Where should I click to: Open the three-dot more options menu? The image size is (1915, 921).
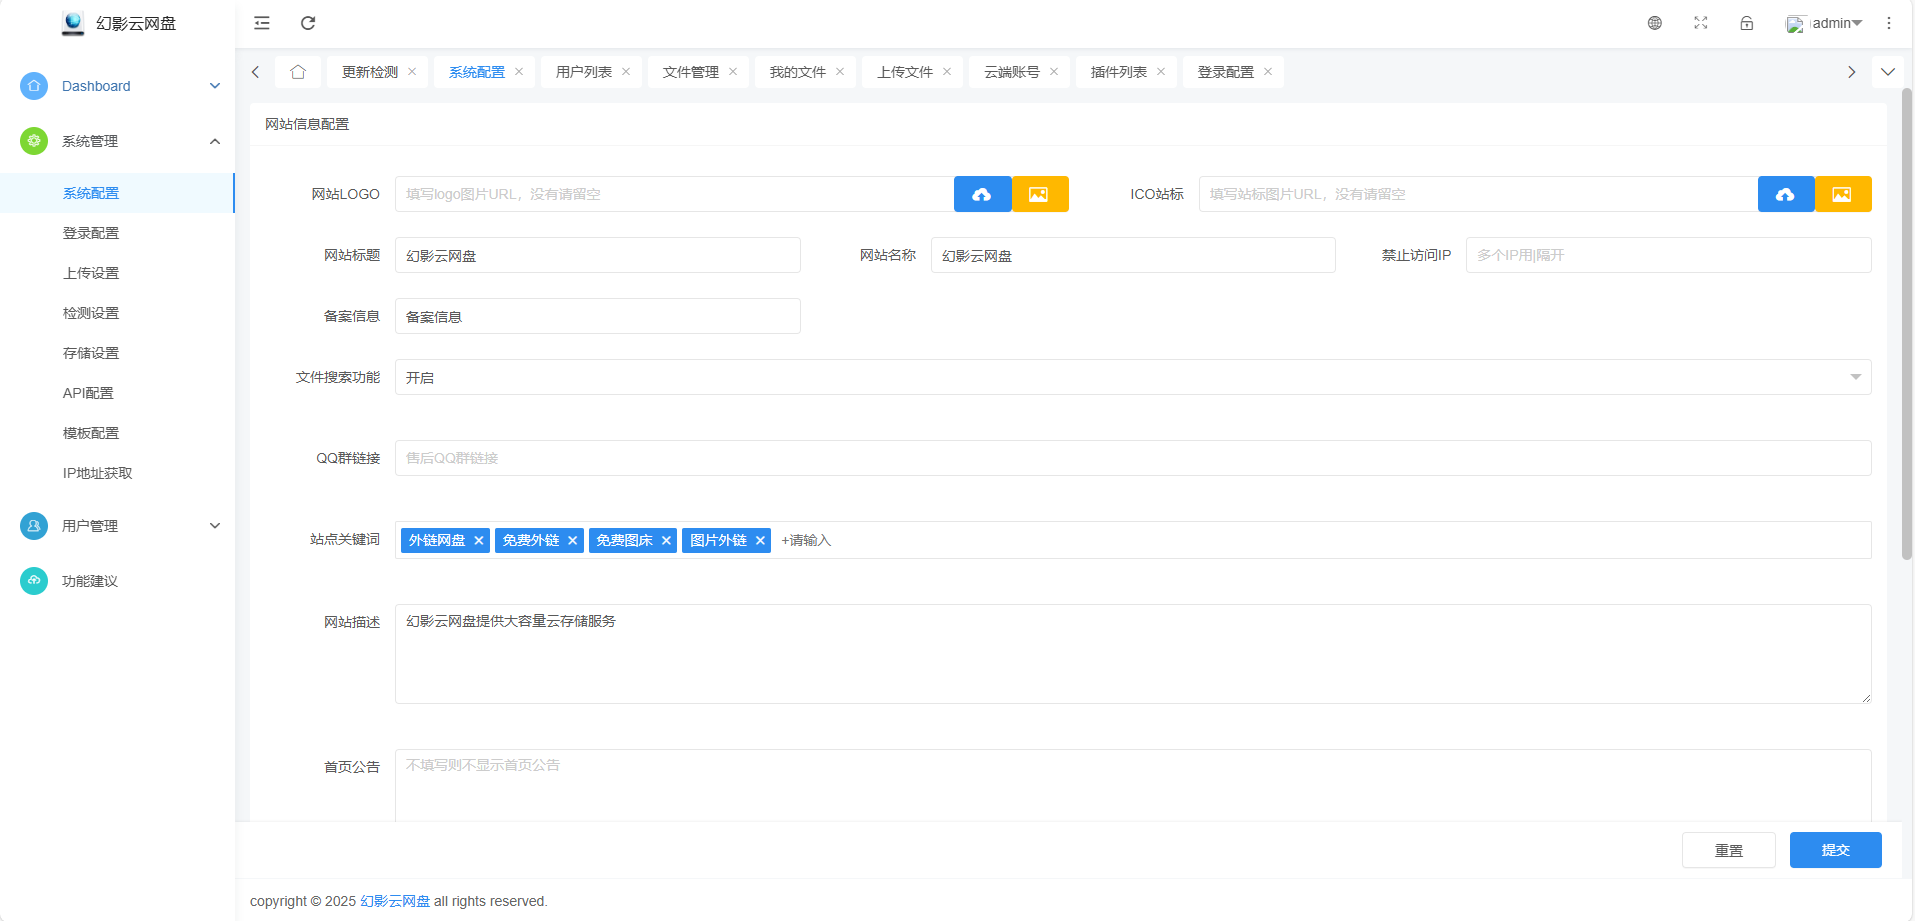[x=1889, y=23]
